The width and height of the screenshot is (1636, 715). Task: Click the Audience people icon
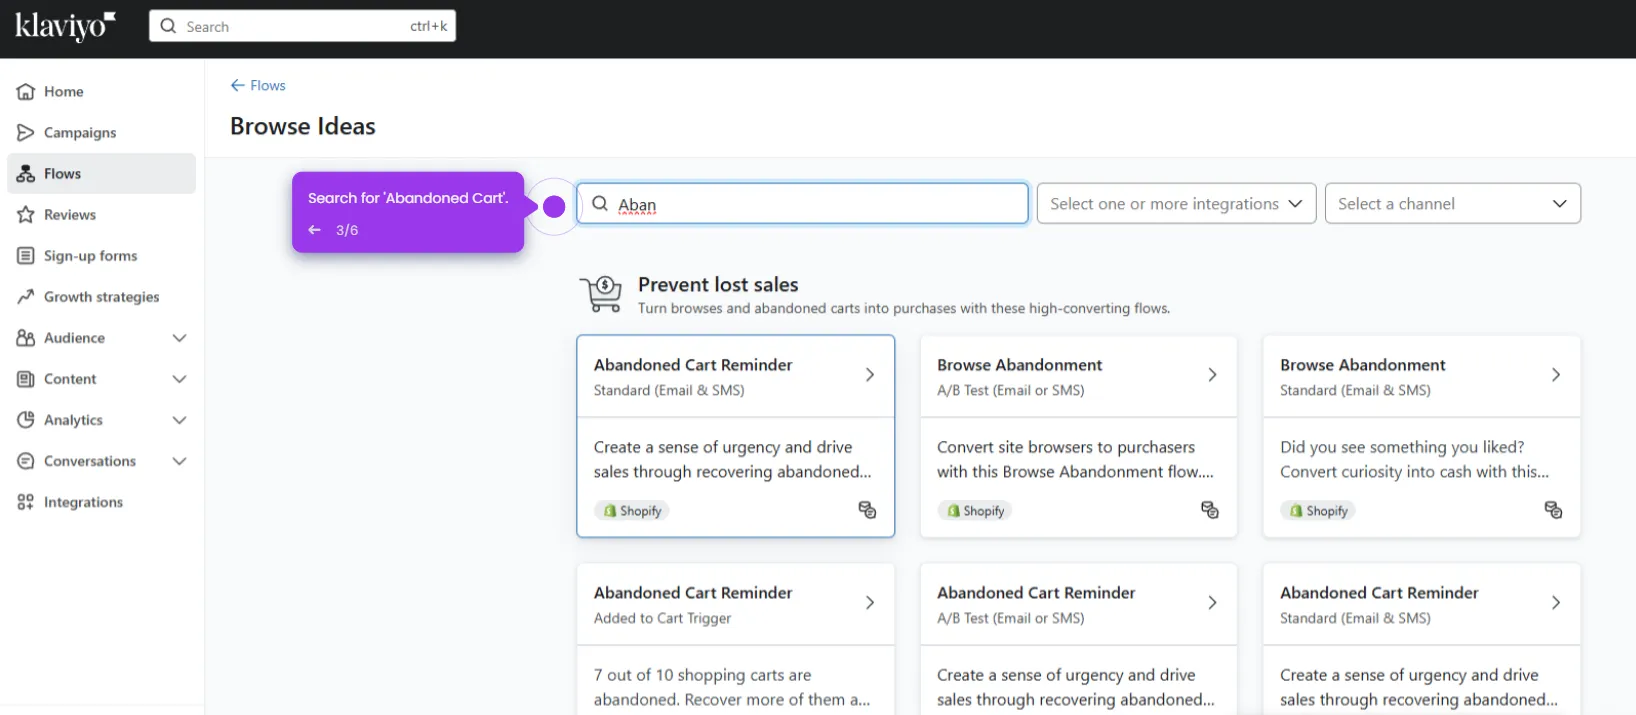coord(26,338)
